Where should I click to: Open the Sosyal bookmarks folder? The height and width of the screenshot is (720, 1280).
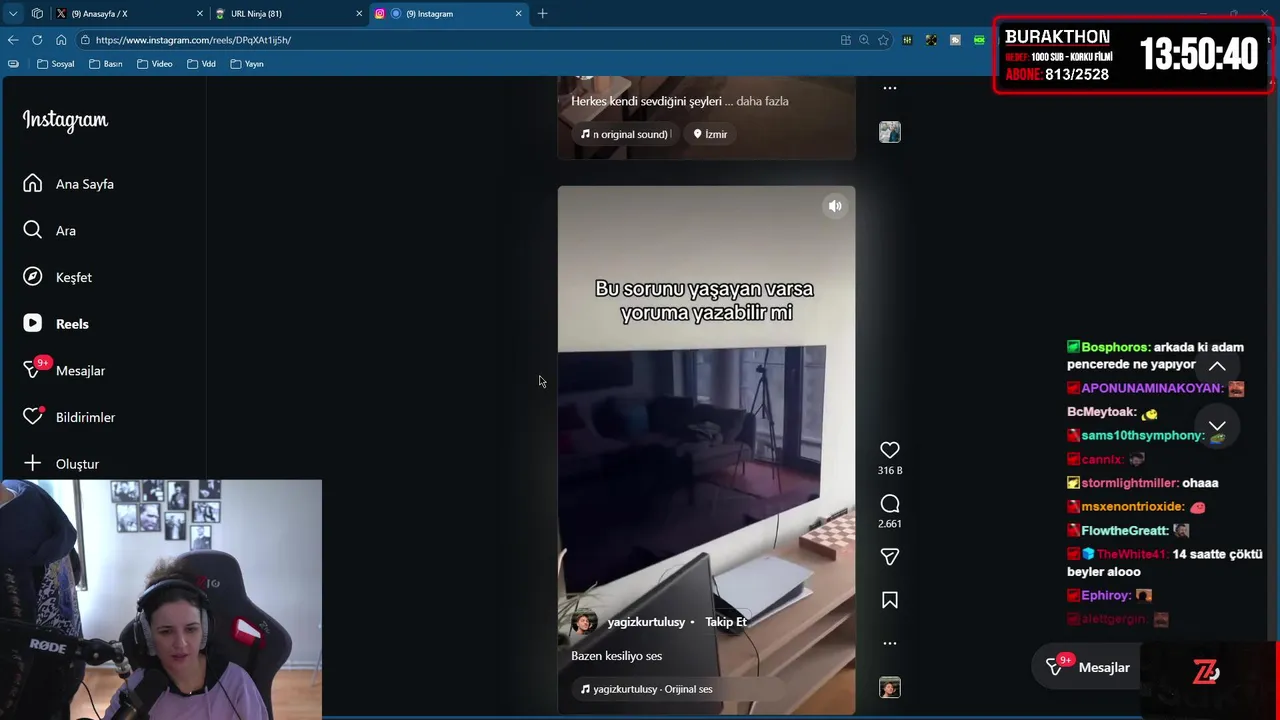55,64
